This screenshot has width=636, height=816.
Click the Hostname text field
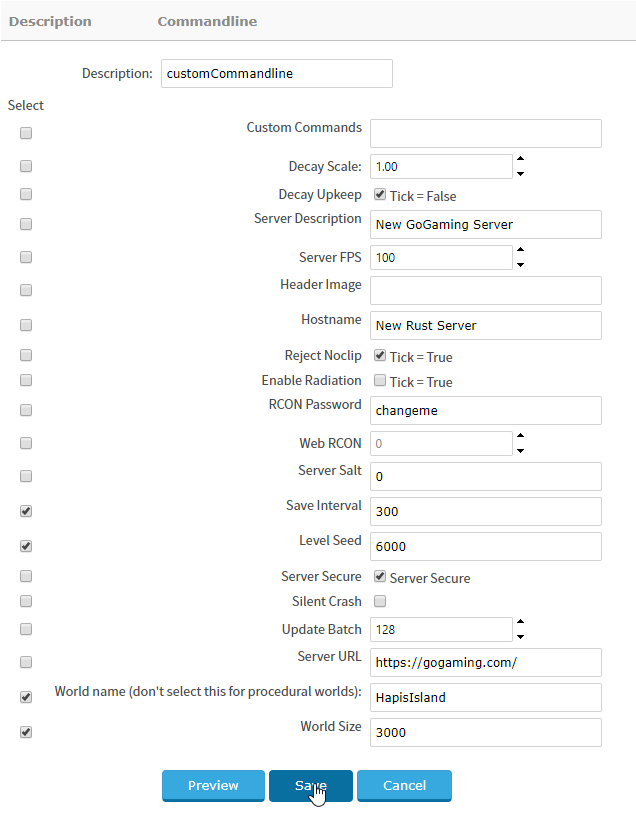click(485, 325)
